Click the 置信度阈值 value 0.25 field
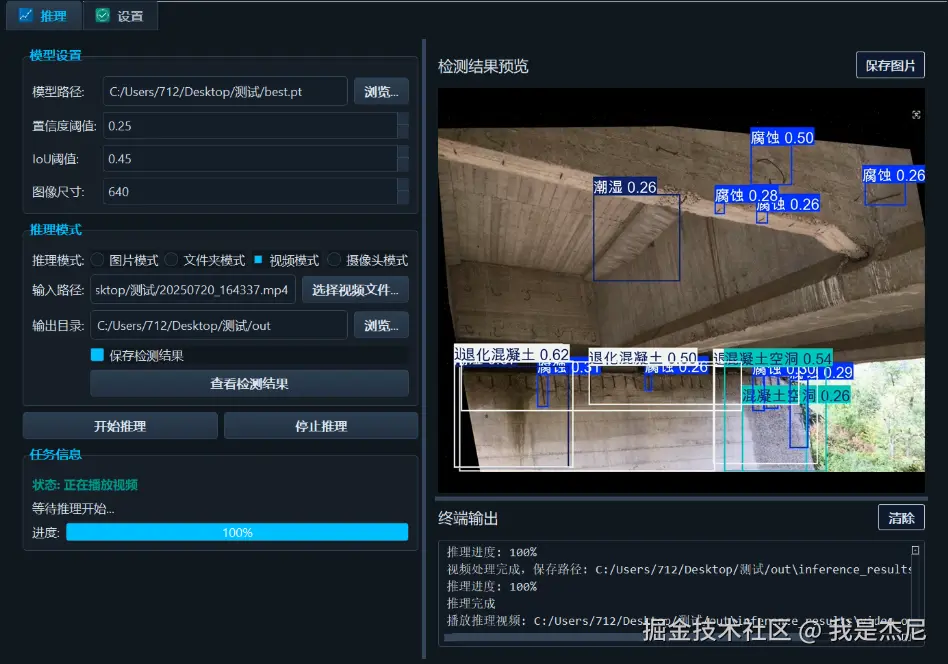This screenshot has width=948, height=664. click(x=250, y=126)
